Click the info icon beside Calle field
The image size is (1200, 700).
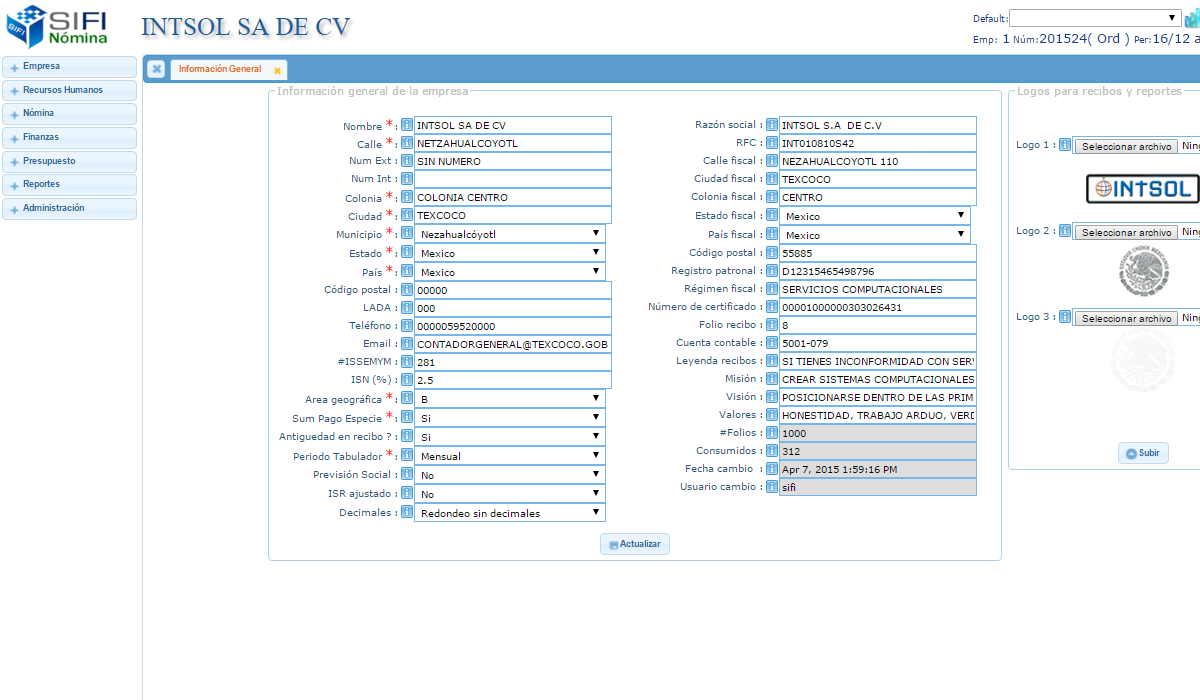pos(407,143)
